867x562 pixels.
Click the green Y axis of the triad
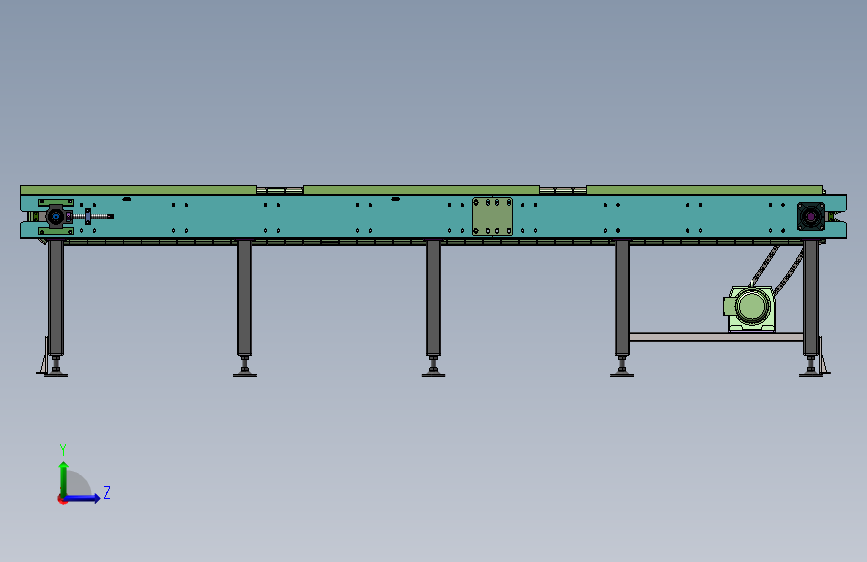pos(64,478)
